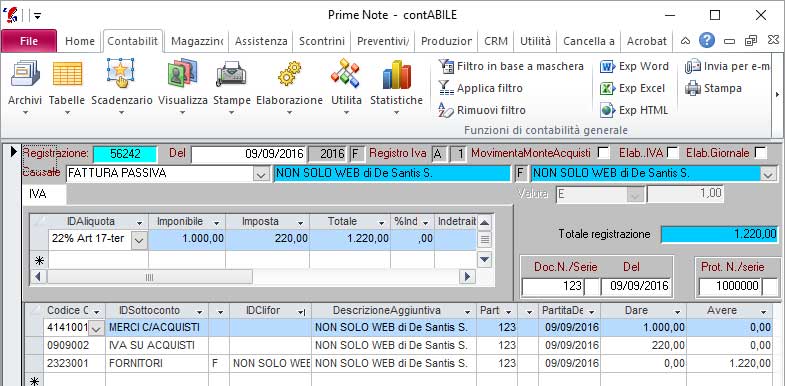Click the record selector arrow beside Registrazione

[14, 152]
